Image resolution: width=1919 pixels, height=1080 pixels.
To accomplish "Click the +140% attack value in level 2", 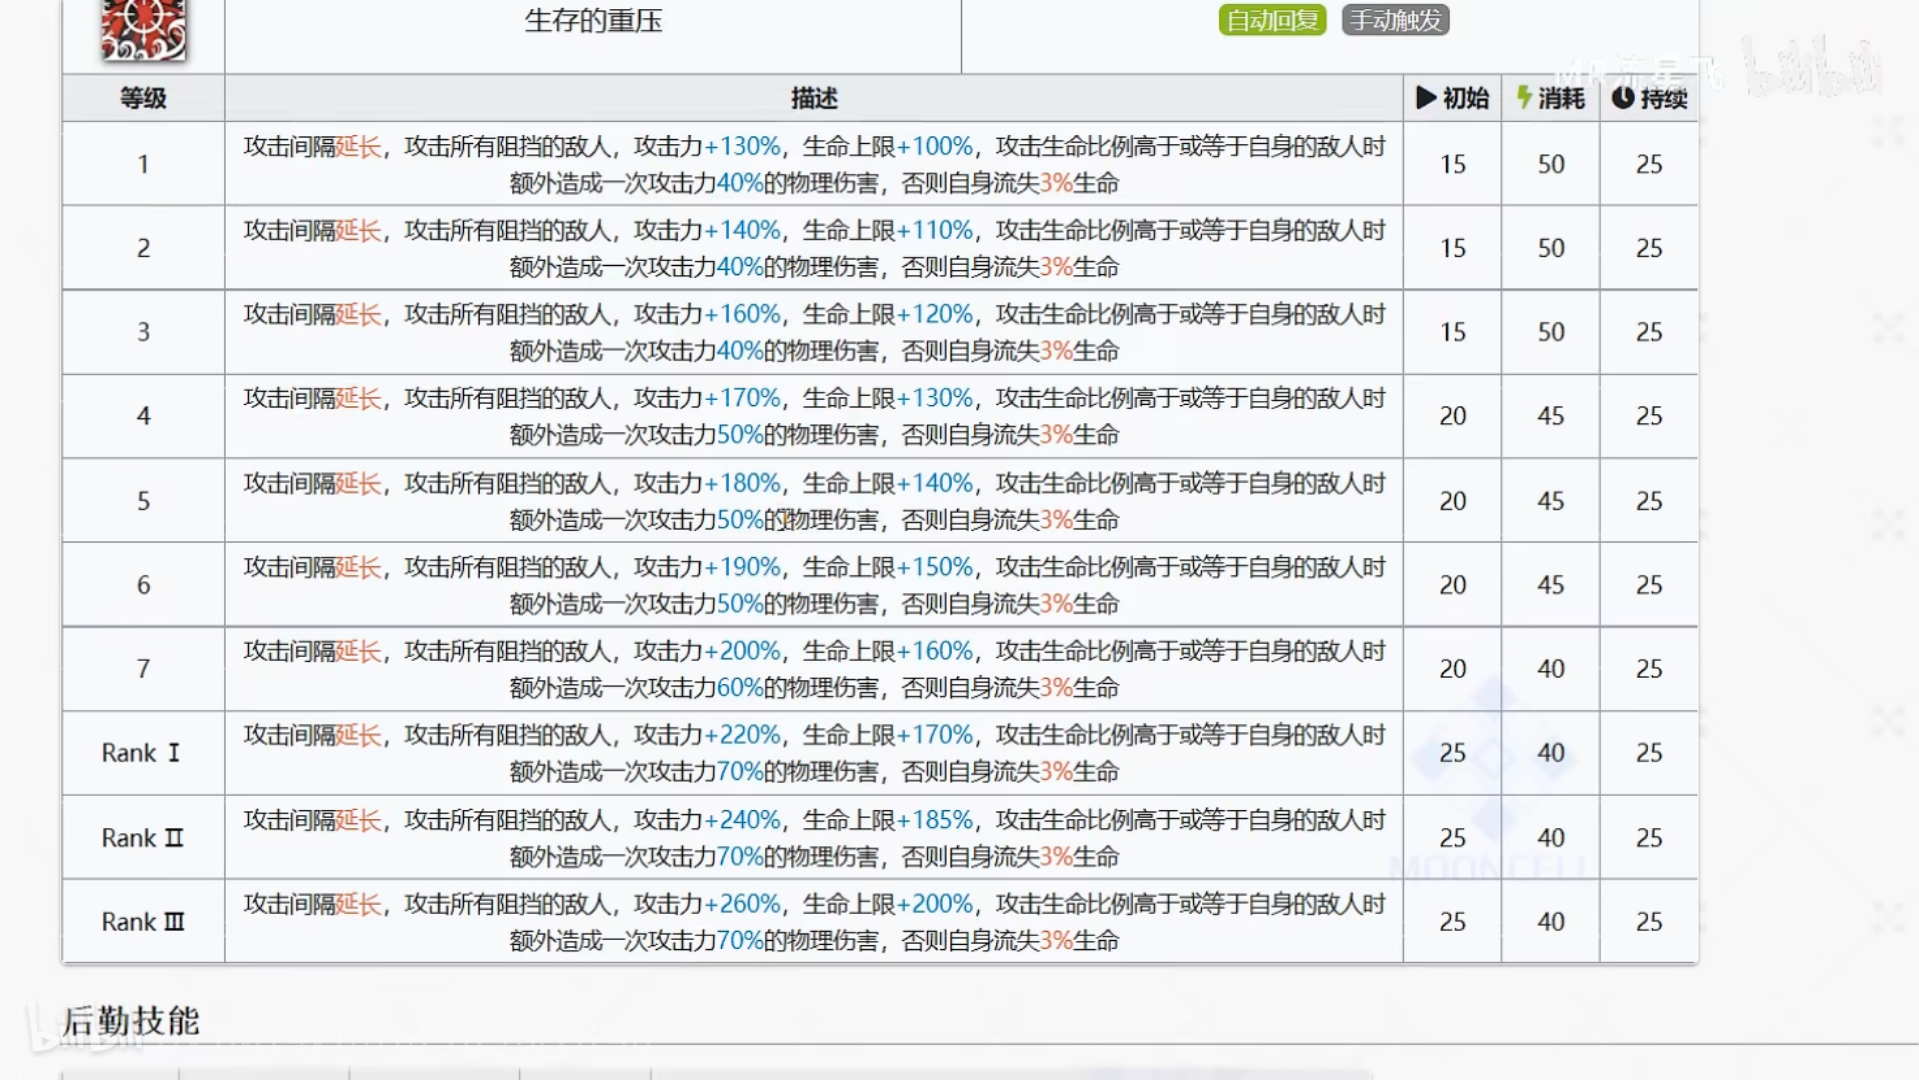I will [x=742, y=230].
